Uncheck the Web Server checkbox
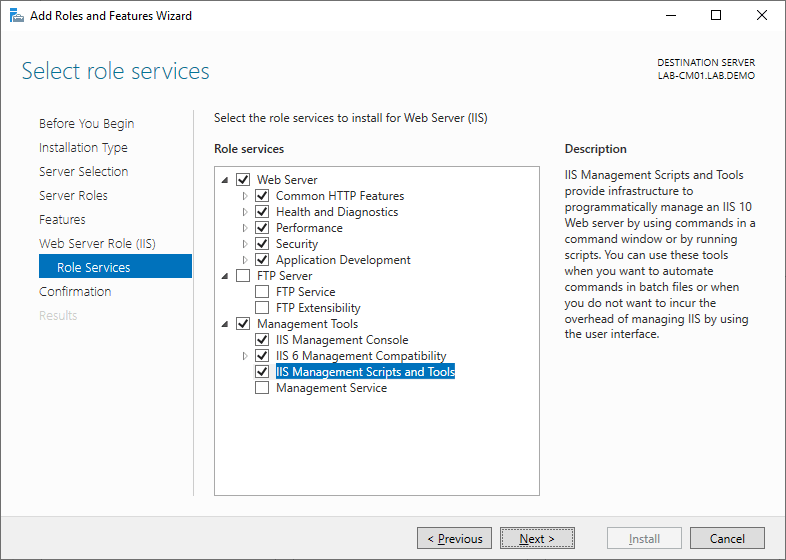This screenshot has height=560, width=786. pos(243,180)
